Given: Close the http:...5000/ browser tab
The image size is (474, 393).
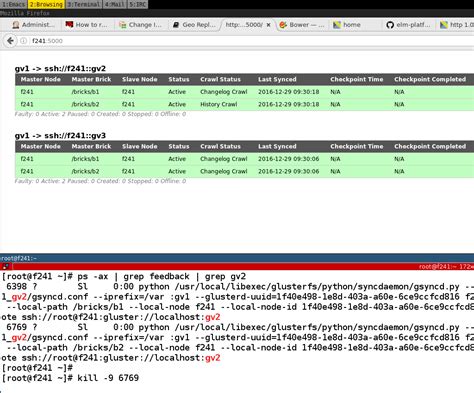Looking at the screenshot, I should 268,25.
